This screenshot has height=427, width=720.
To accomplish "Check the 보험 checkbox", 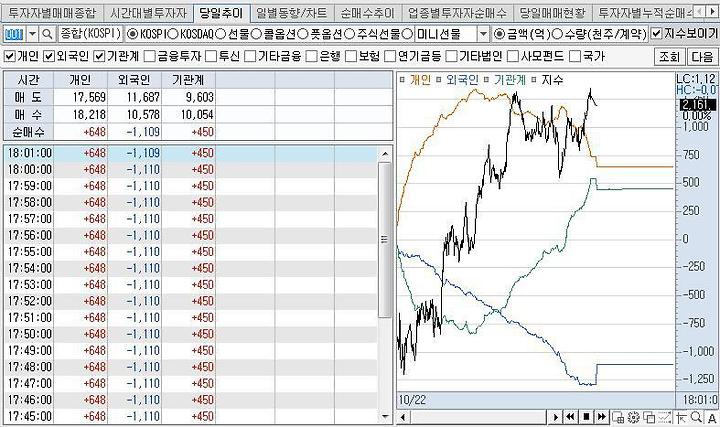I will pyautogui.click(x=351, y=56).
